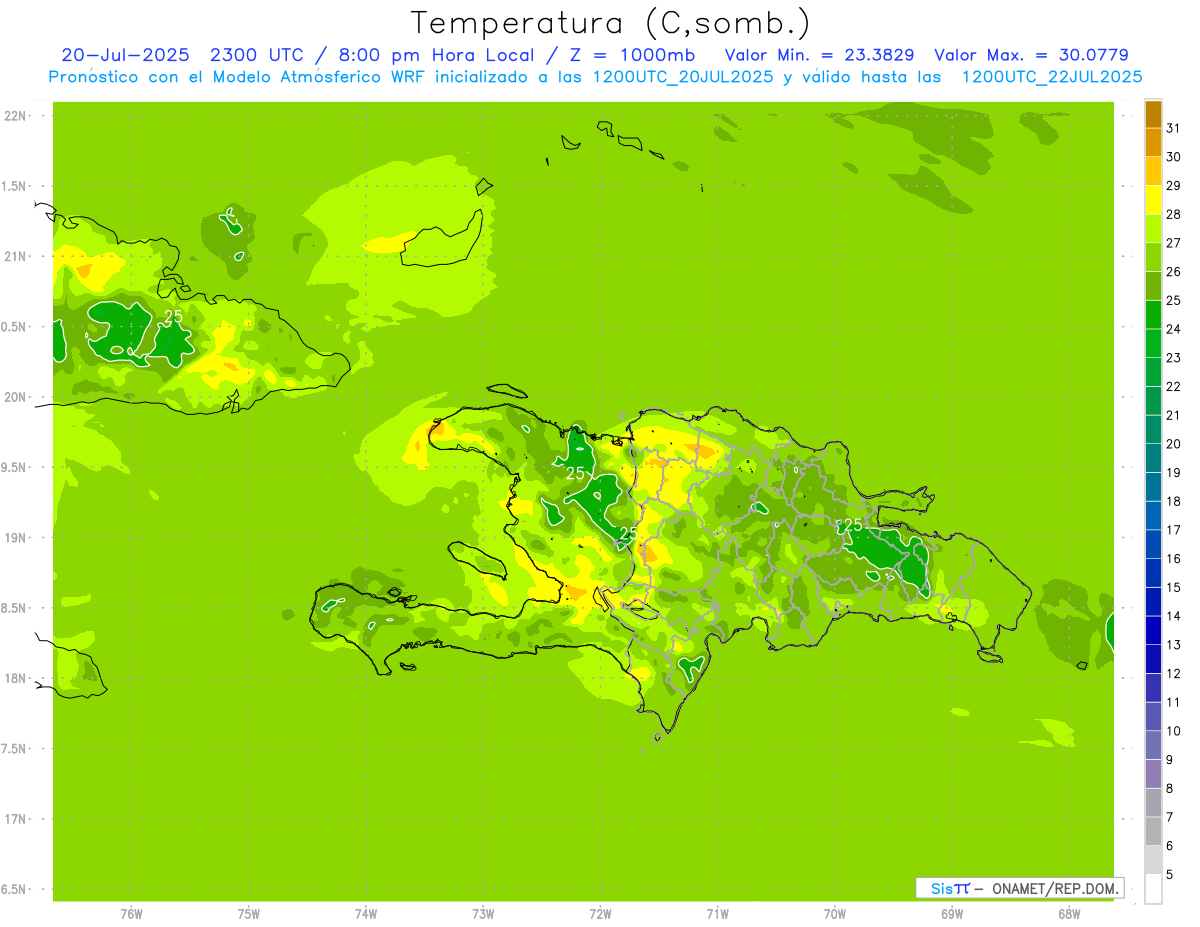
Task: Click the "25" contour label over eastern Cuba
Action: (174, 316)
